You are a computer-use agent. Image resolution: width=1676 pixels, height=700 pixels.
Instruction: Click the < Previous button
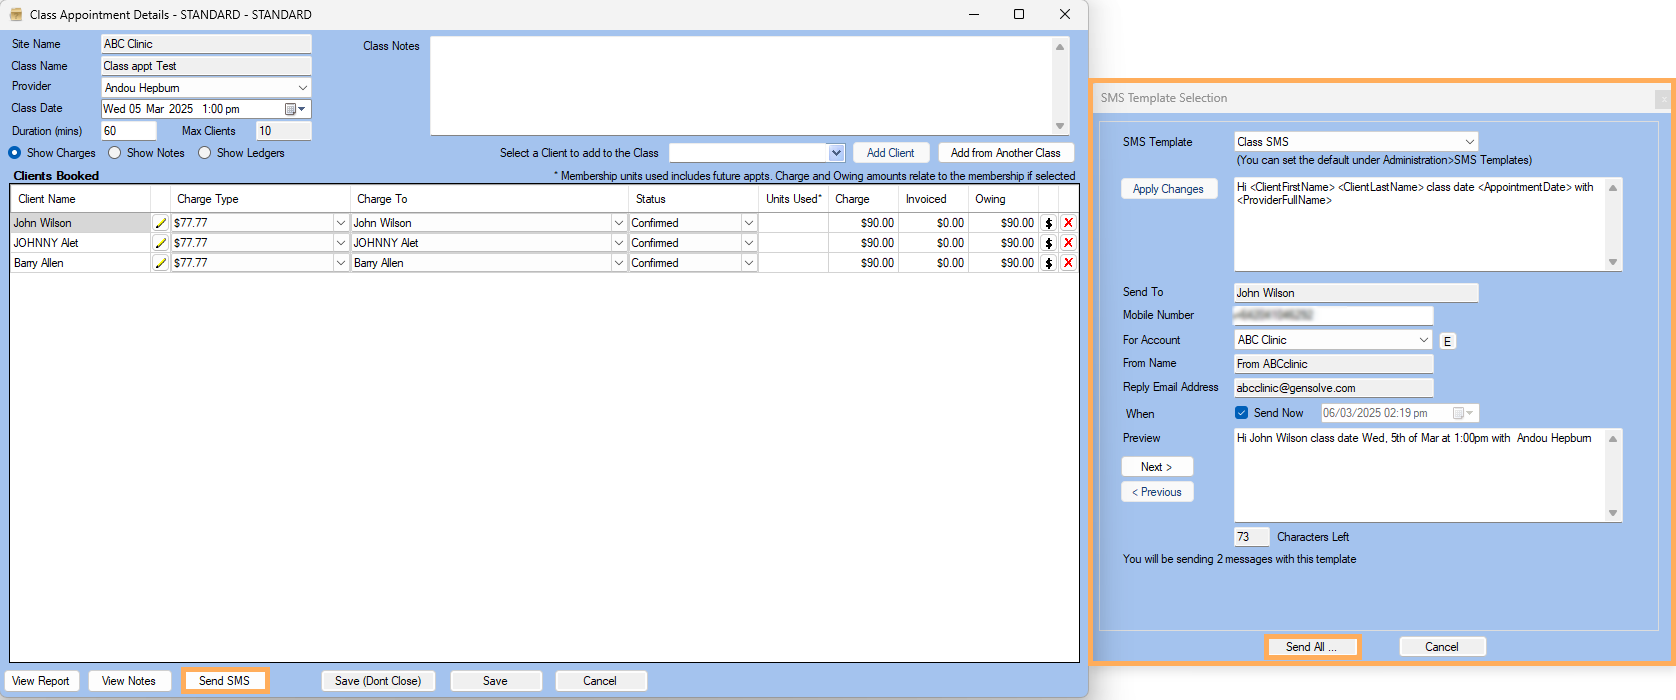point(1157,492)
